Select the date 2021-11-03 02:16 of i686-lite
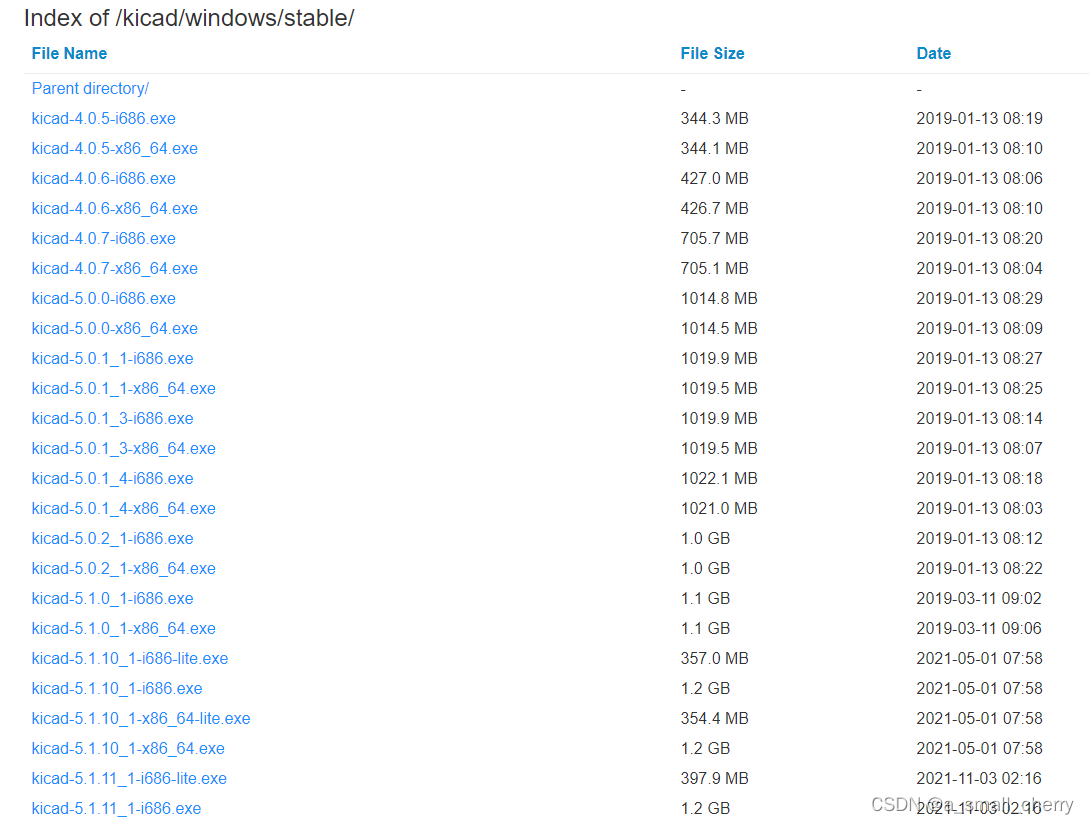The width and height of the screenshot is (1089, 824). click(x=979, y=778)
